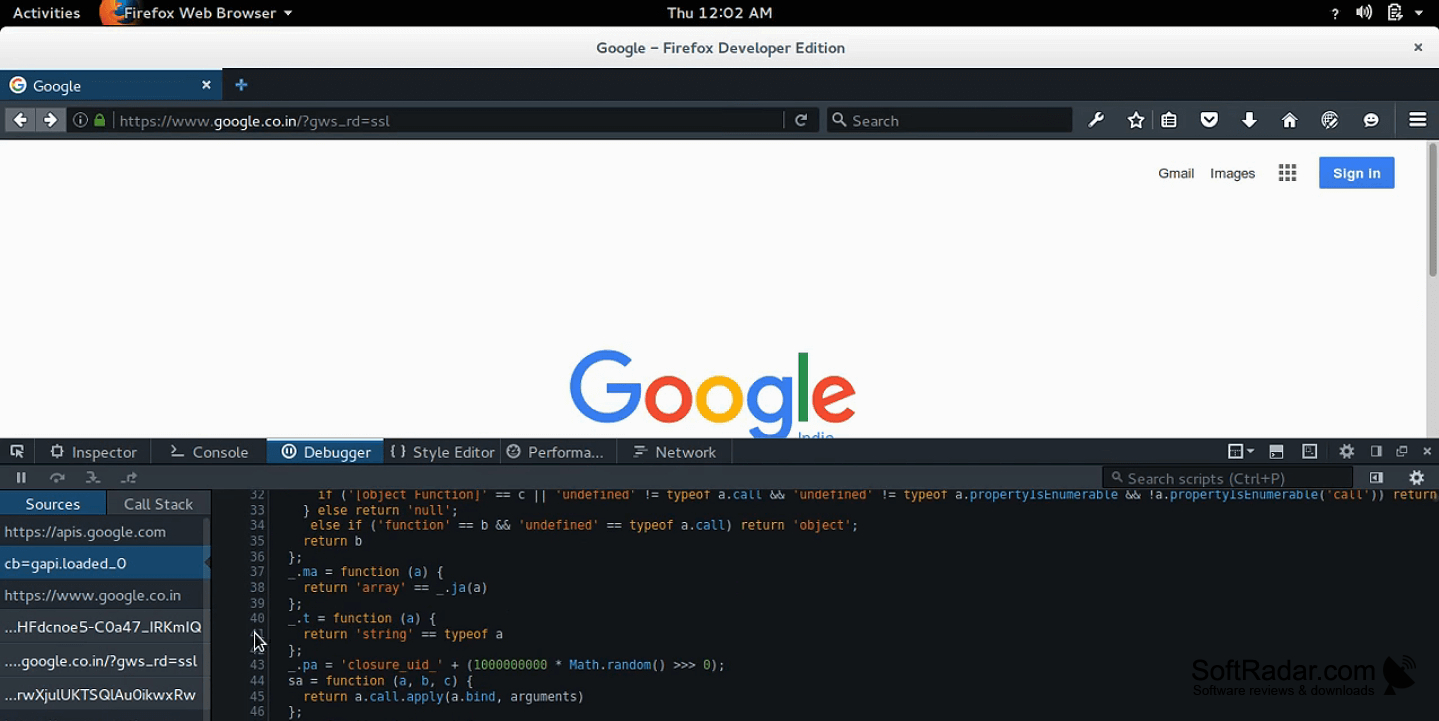The height and width of the screenshot is (721, 1439).
Task: Click the blue Sign in button
Action: [1356, 173]
